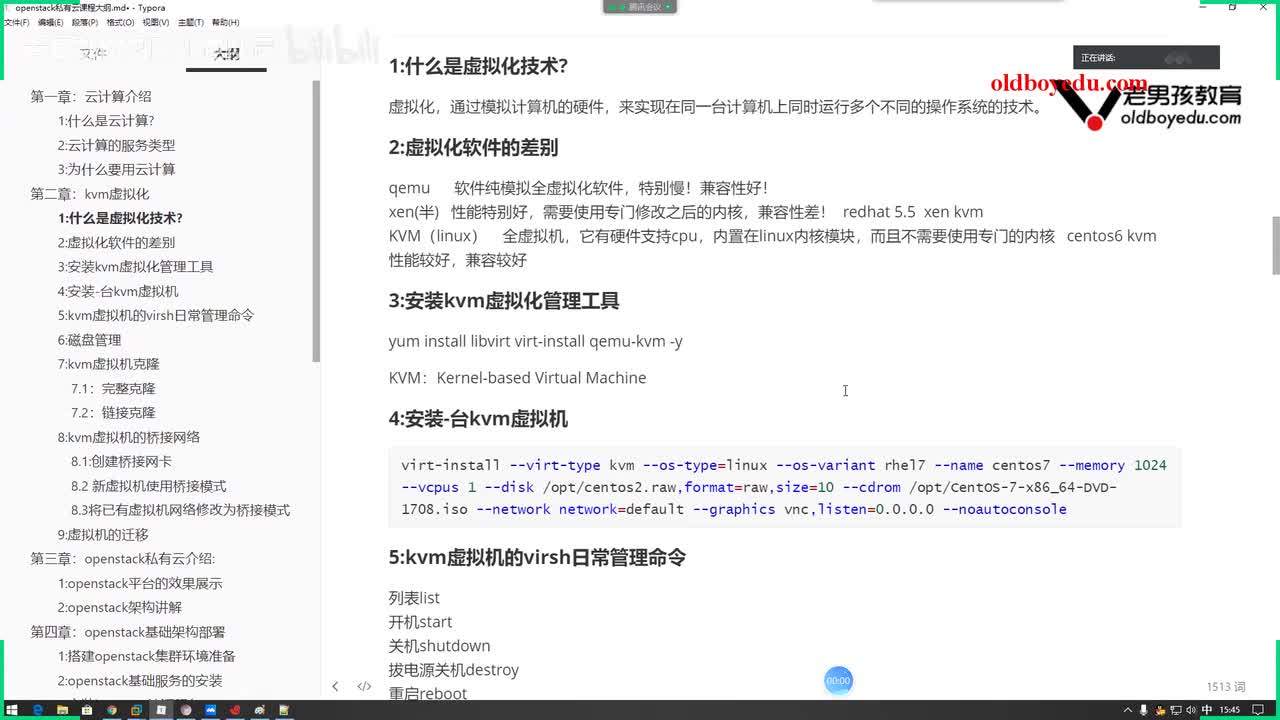Open outline item 3:安装kvm虚拟化管理工具
1280x720 pixels.
click(x=135, y=267)
